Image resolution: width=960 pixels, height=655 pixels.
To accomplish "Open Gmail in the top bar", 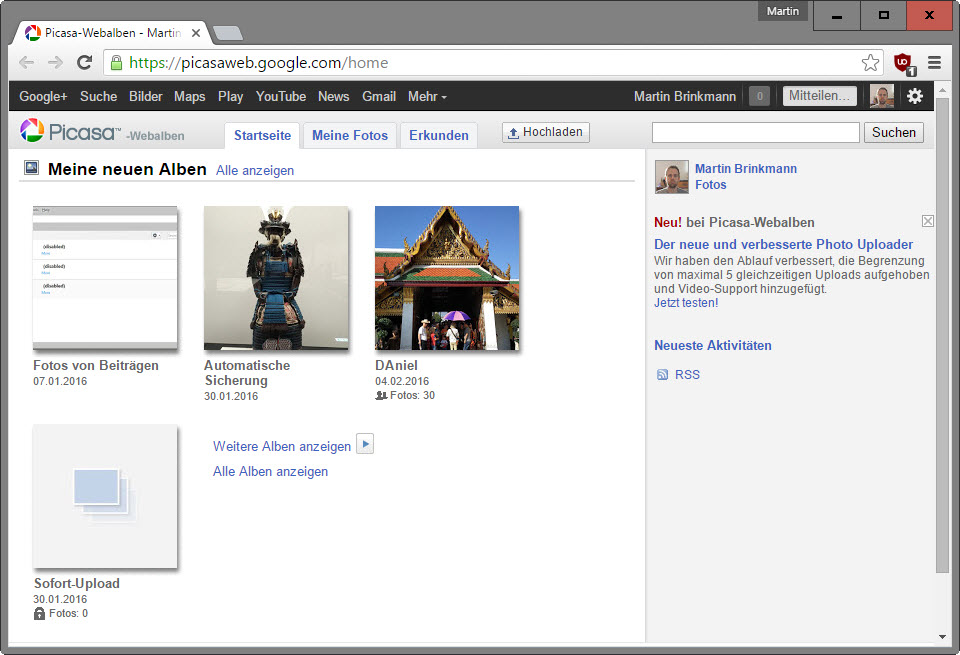I will tap(379, 96).
